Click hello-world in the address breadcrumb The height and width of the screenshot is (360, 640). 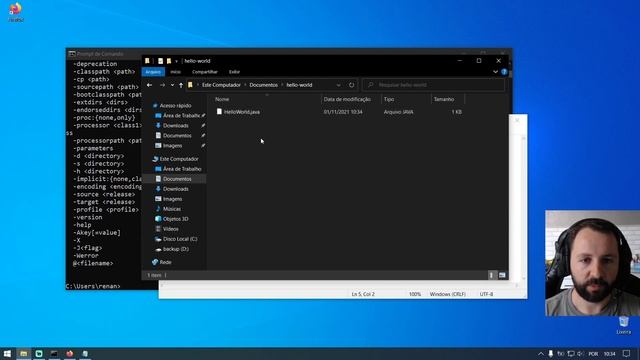point(299,85)
